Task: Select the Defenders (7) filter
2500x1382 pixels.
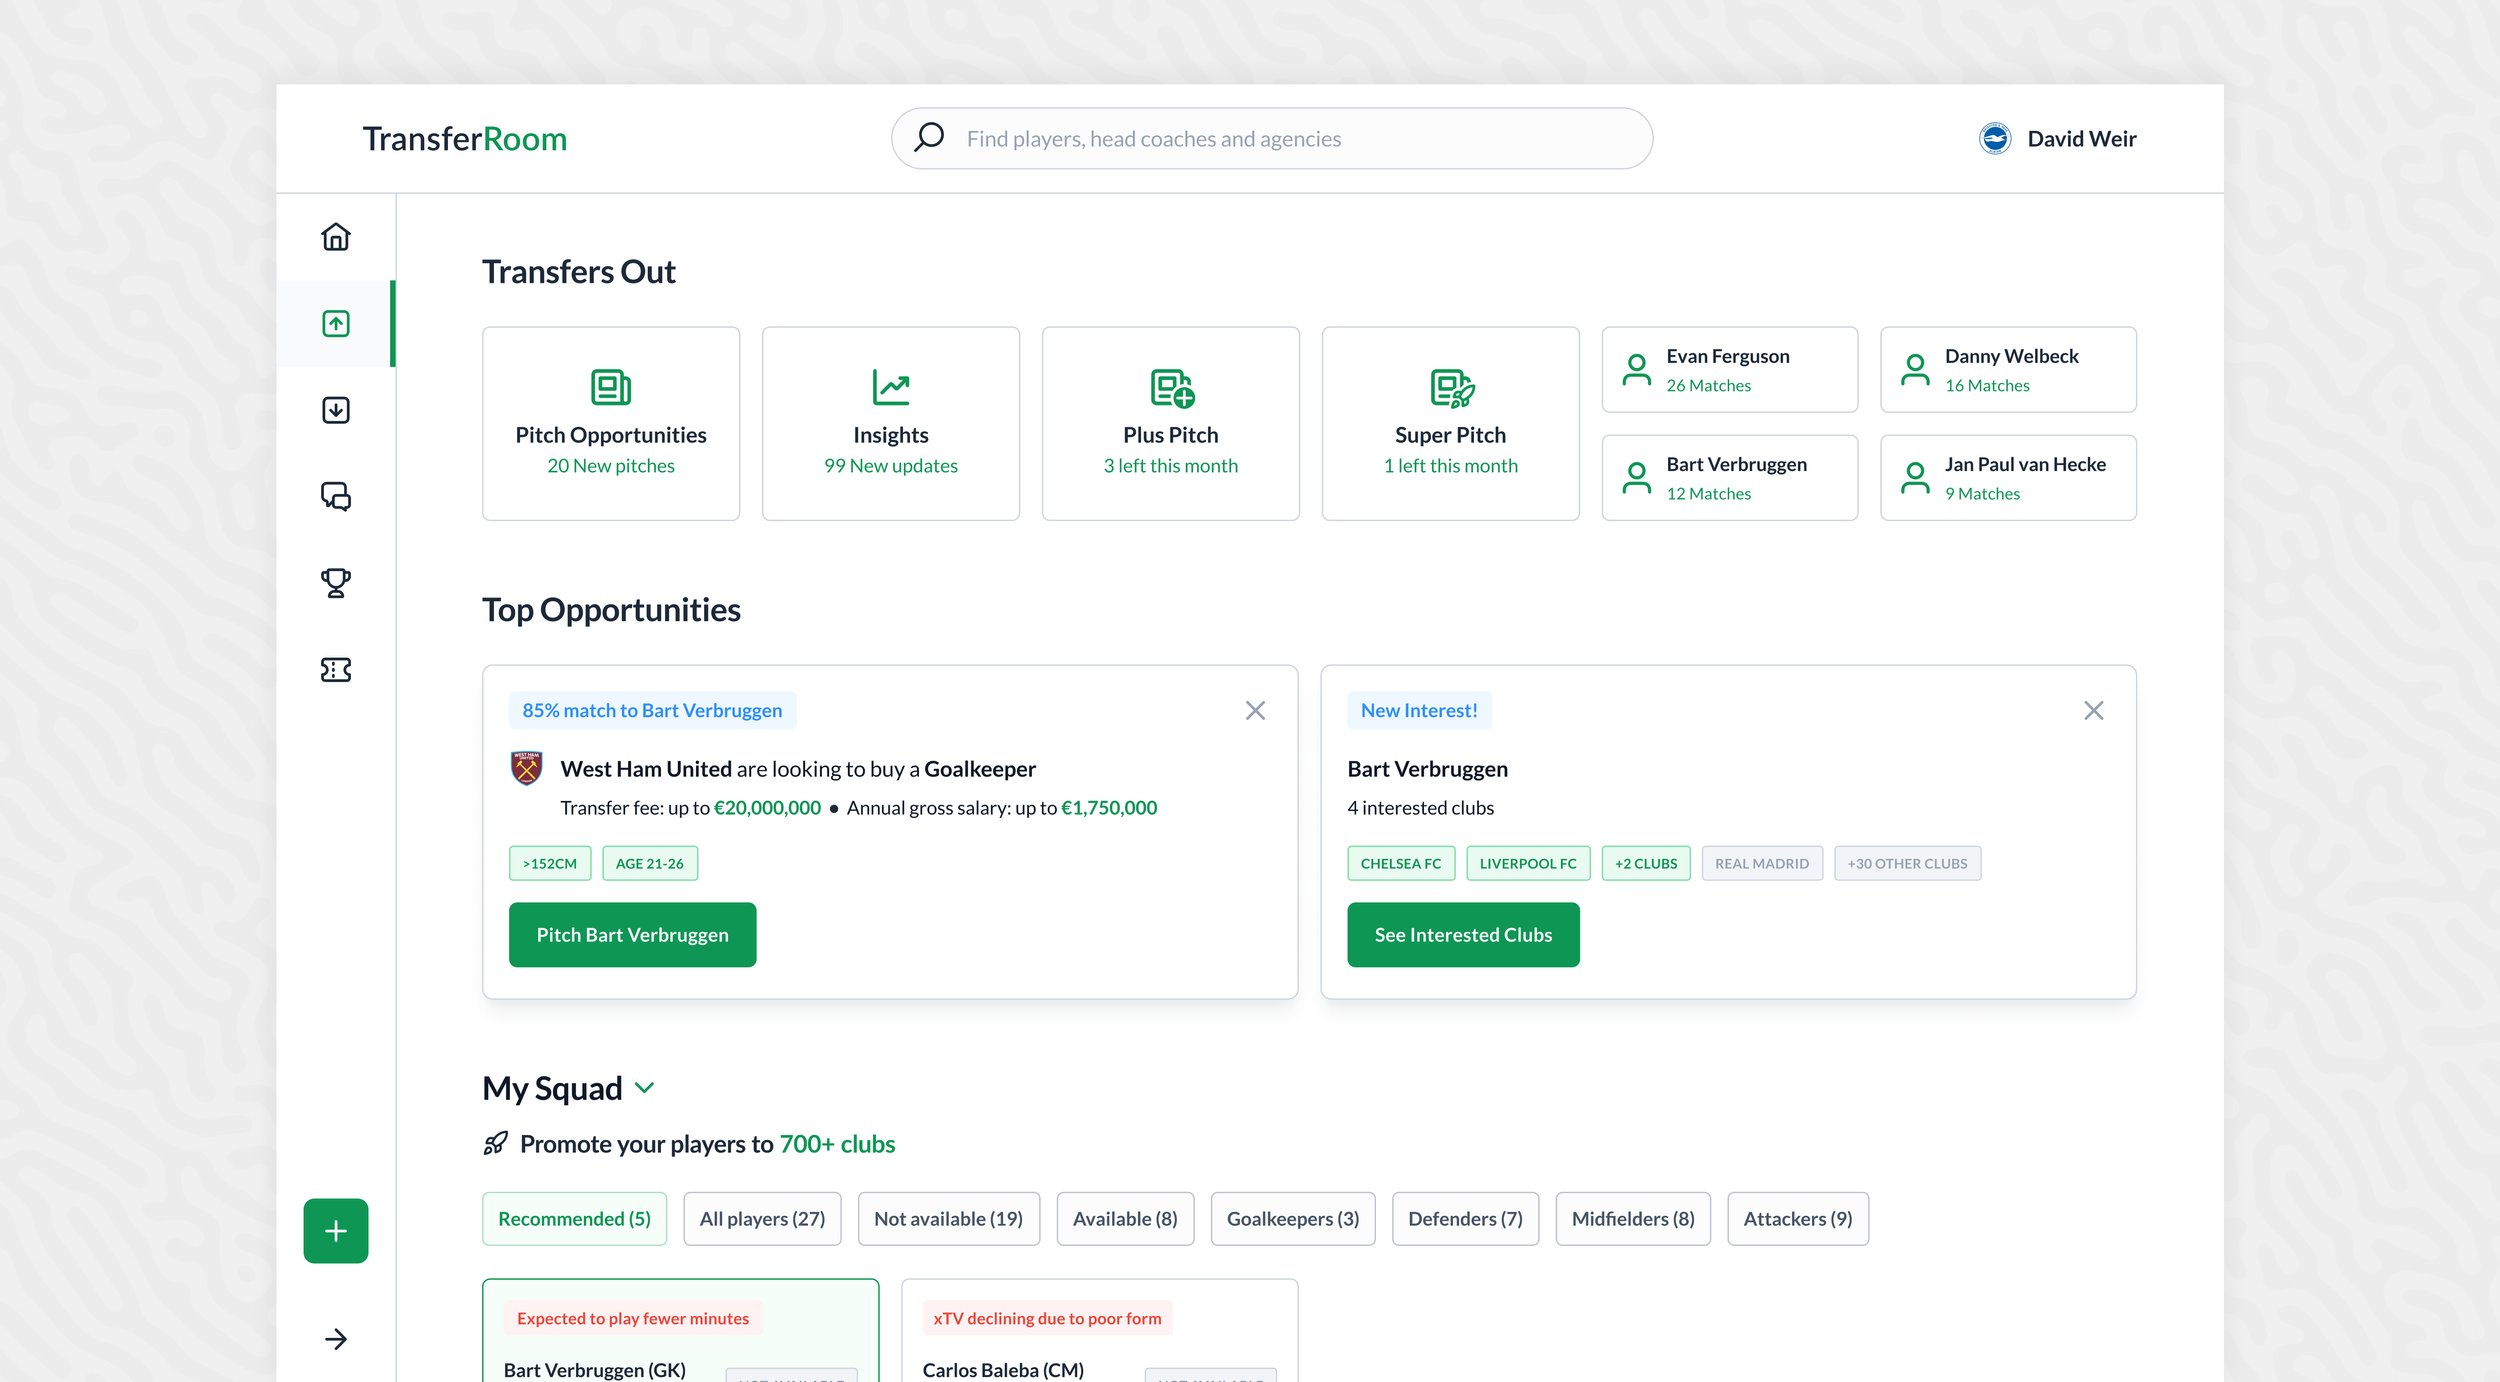Action: coord(1465,1218)
